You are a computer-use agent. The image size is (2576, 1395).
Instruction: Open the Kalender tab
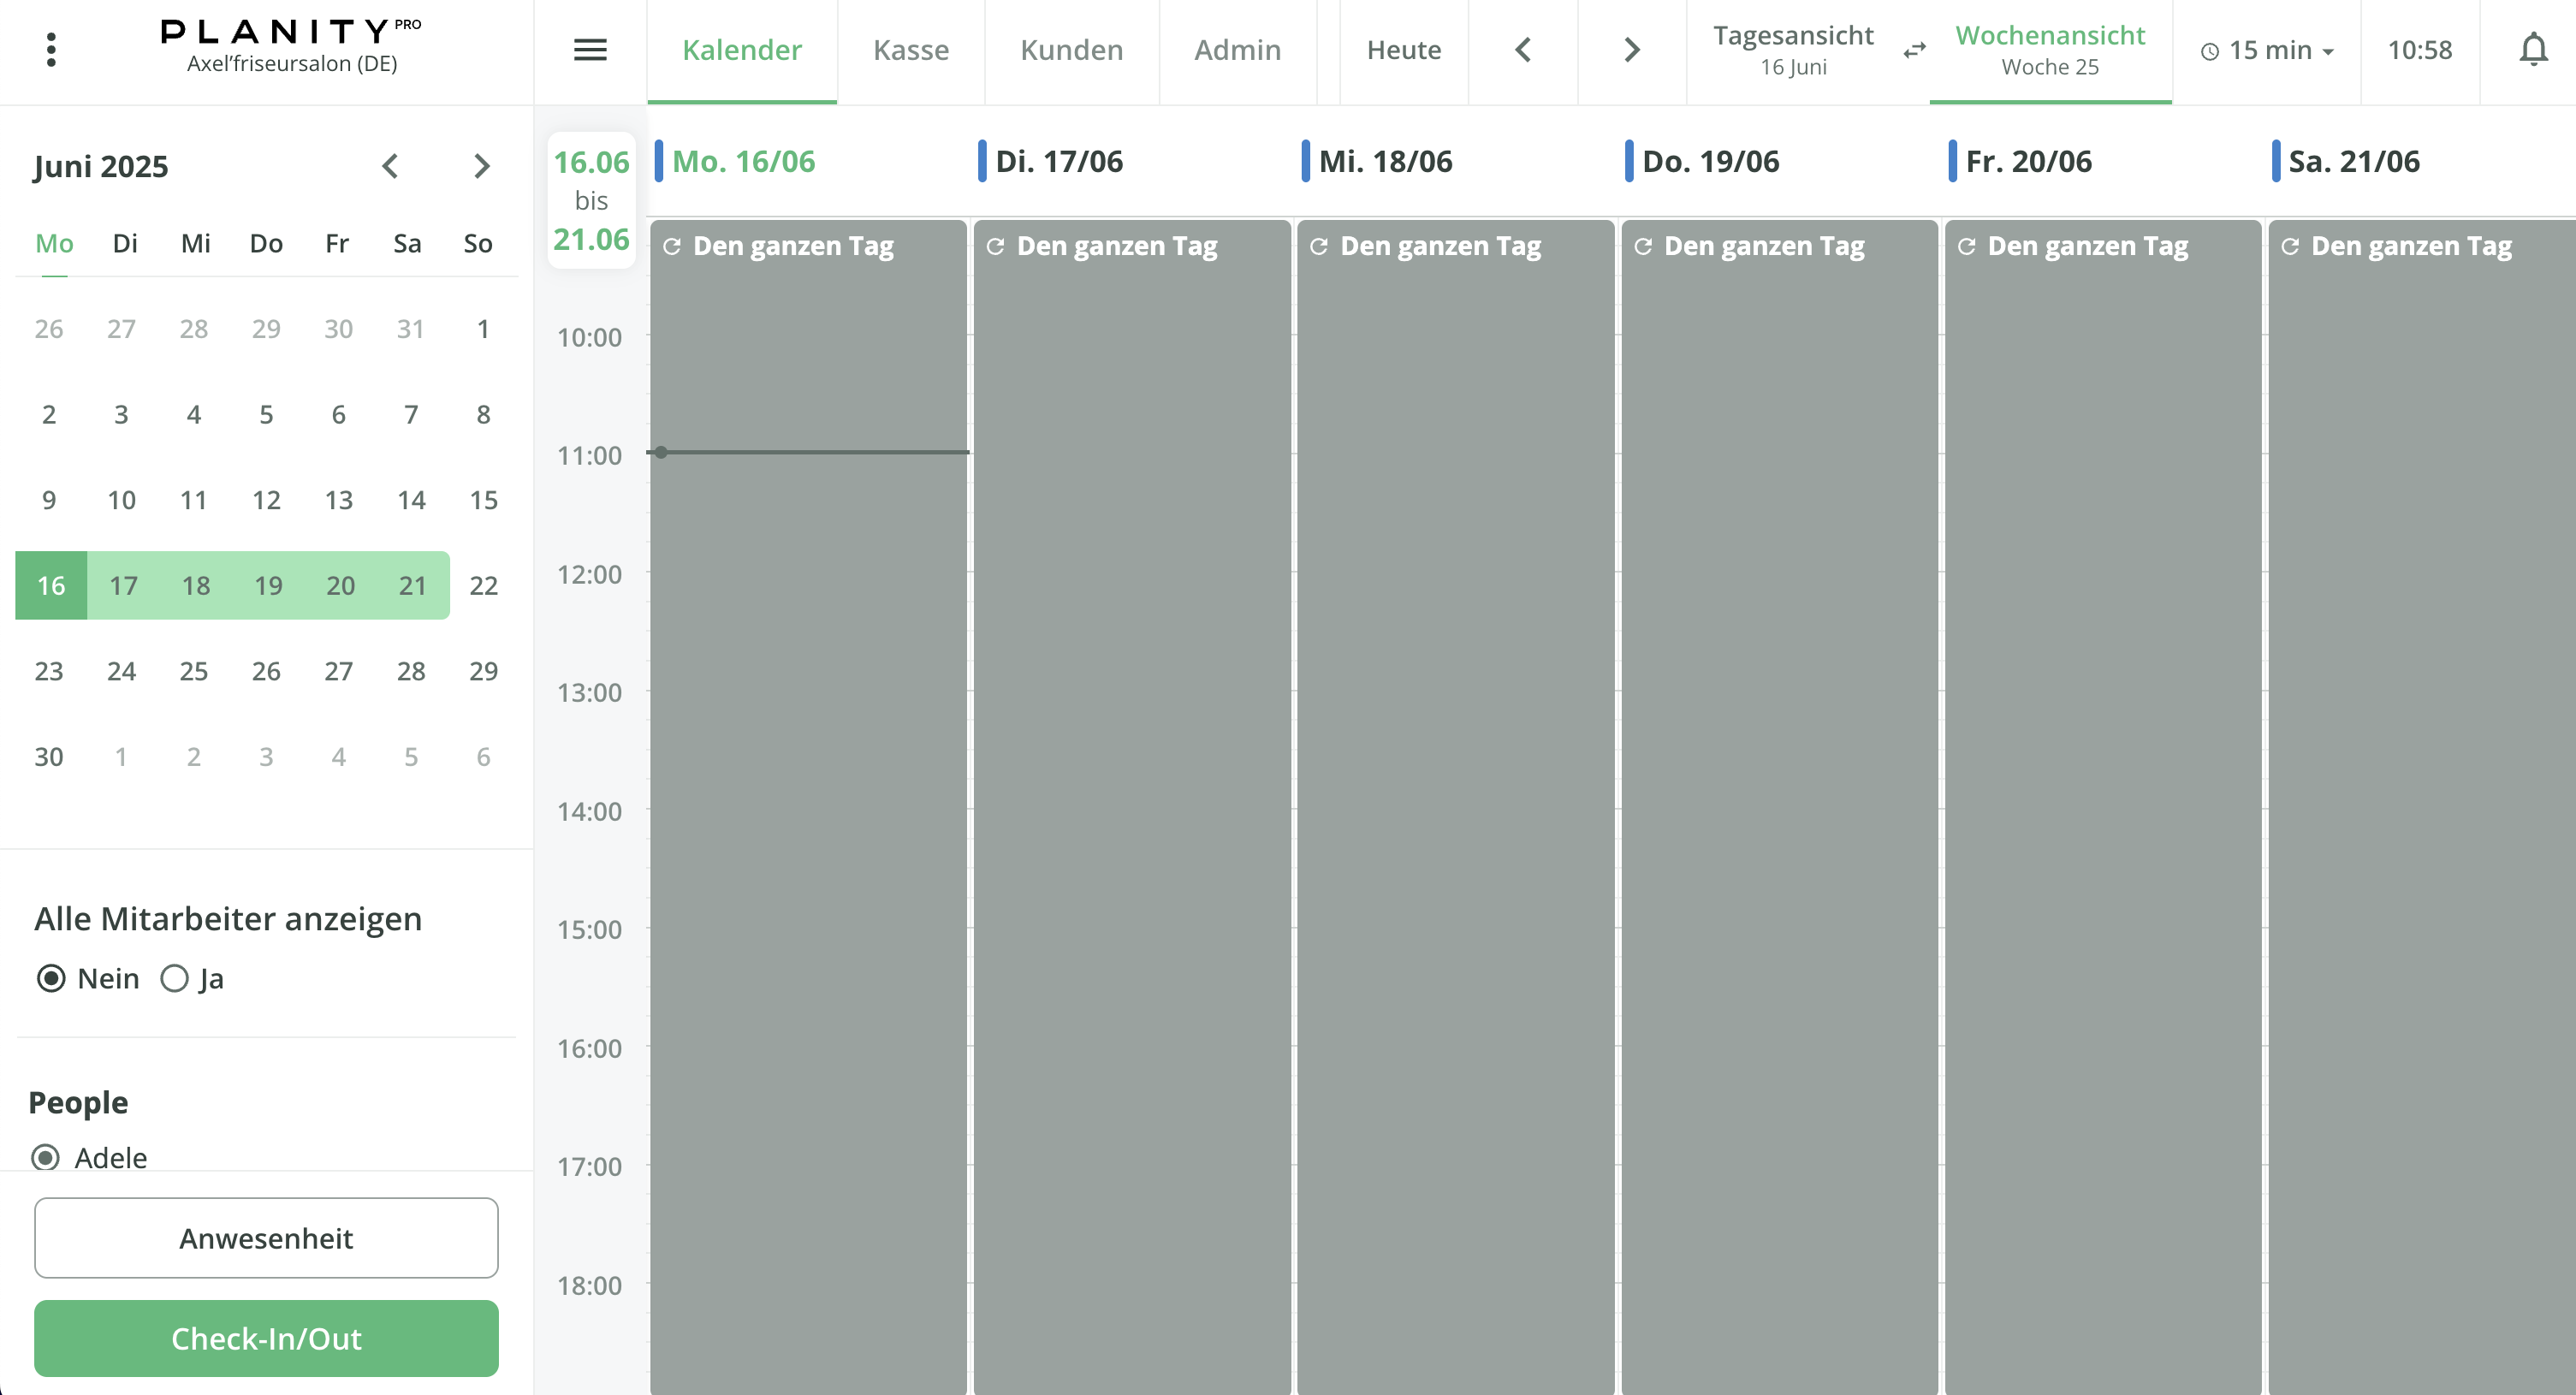(x=742, y=50)
